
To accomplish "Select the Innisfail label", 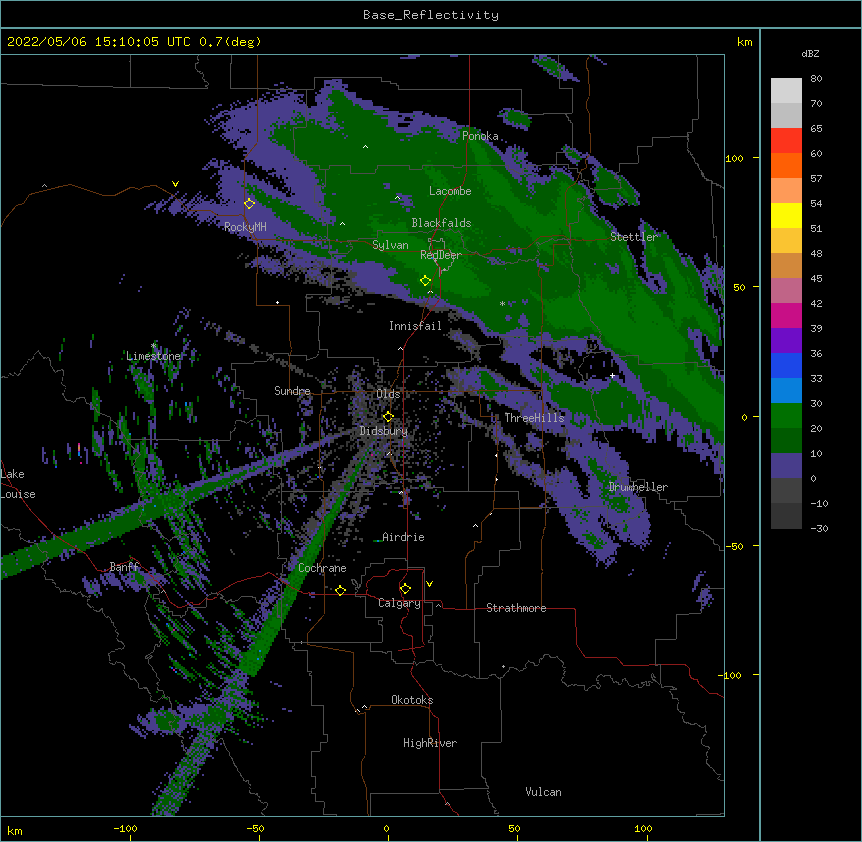I will (415, 326).
